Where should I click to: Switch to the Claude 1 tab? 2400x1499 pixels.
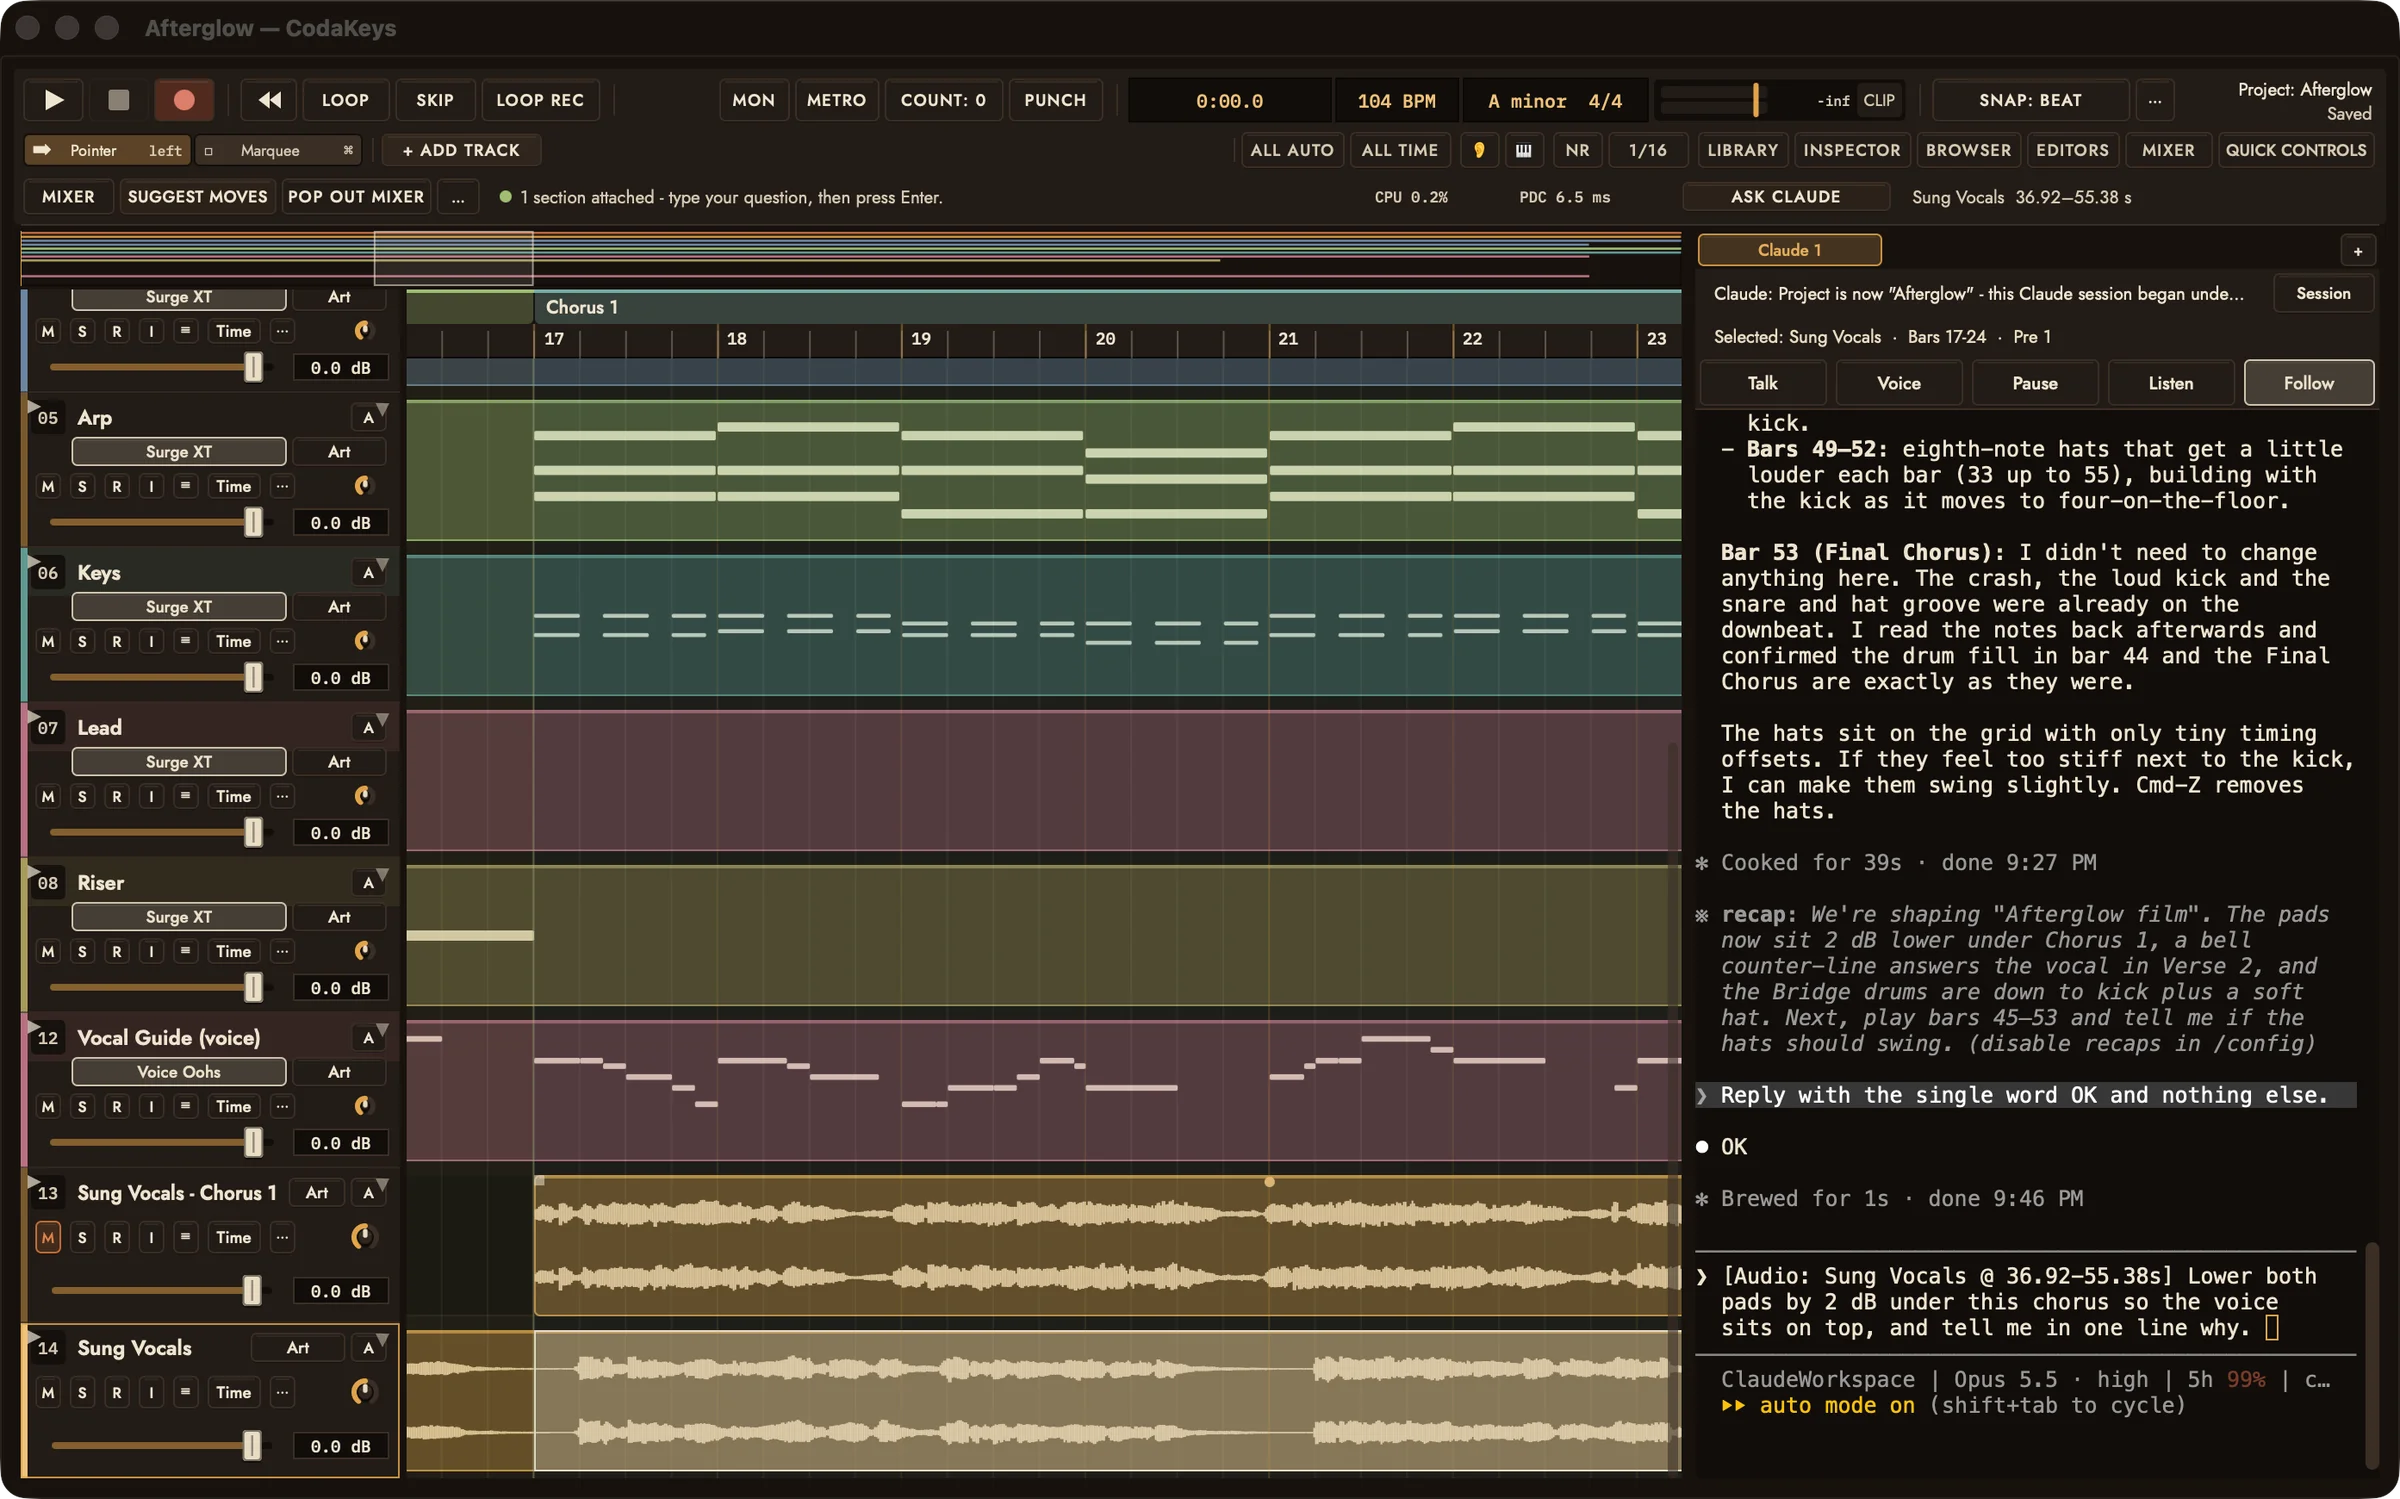point(1789,250)
